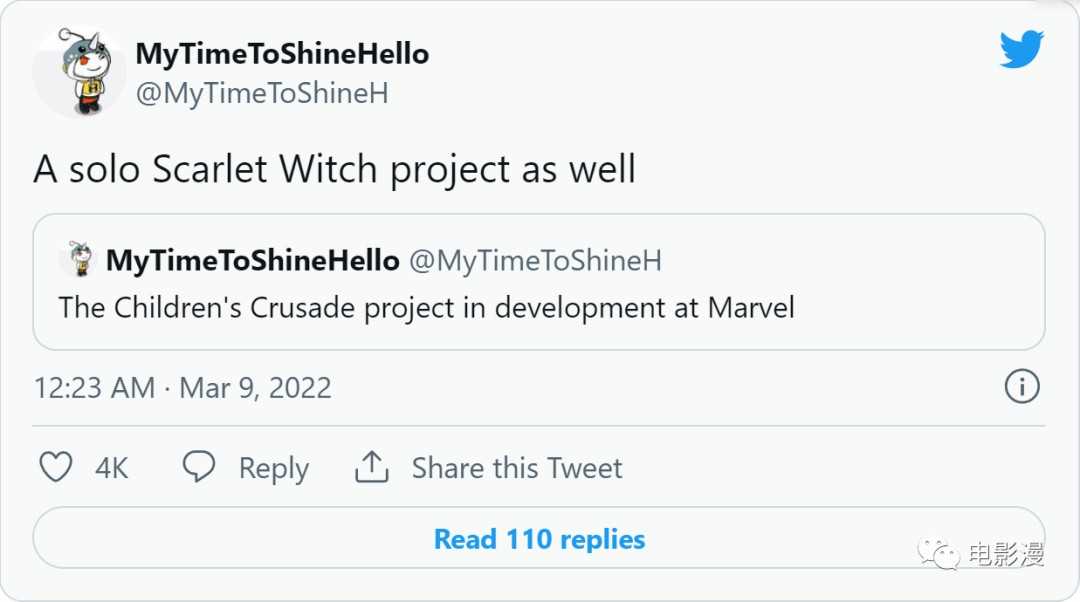Click the quoted tweet's @MyTimeToShineH handle
This screenshot has height=602, width=1080.
[x=535, y=261]
